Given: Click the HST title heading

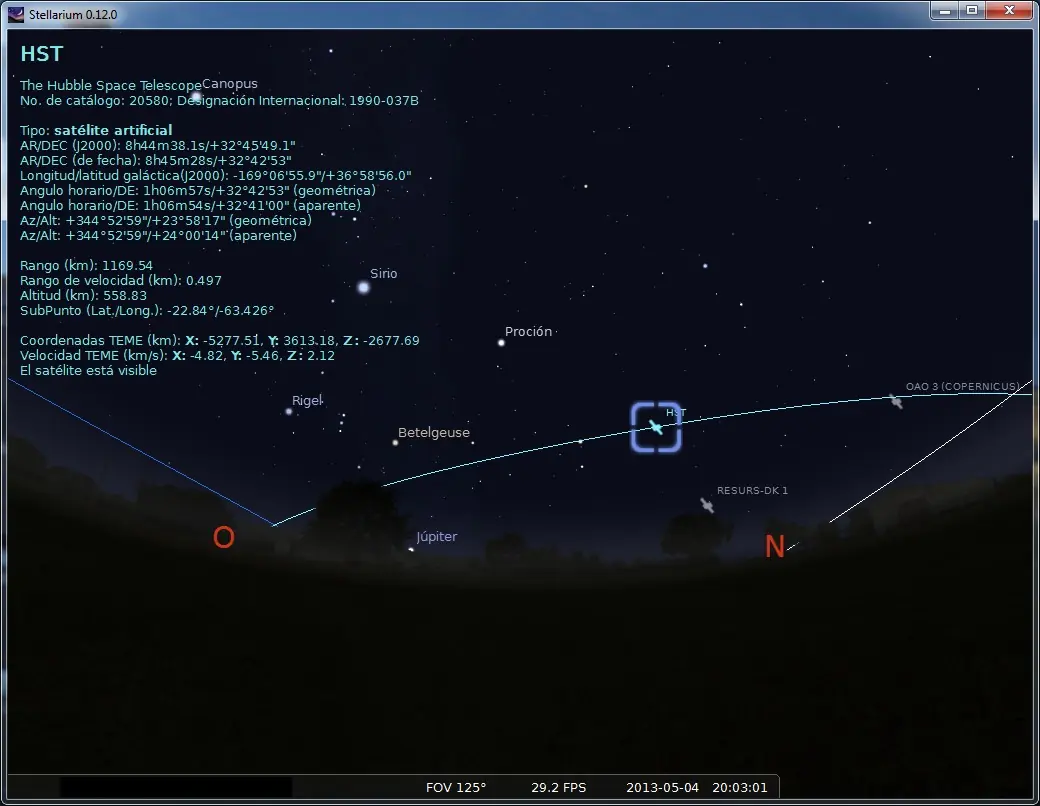Looking at the screenshot, I should point(41,54).
